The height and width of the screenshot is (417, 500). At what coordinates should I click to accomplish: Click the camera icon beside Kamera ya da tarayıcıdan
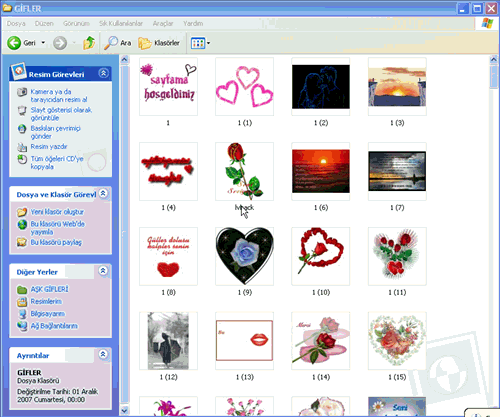click(22, 92)
